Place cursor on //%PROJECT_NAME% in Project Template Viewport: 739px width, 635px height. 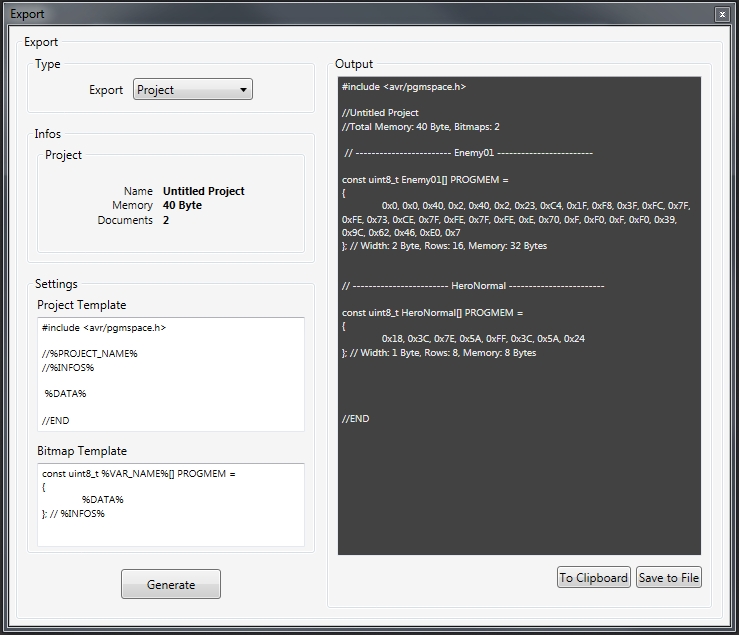coord(90,354)
